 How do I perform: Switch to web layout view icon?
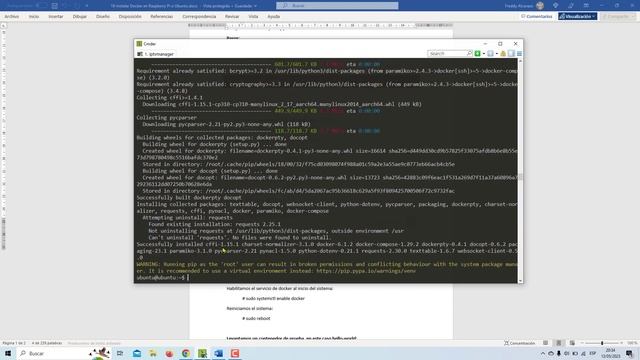click(572, 343)
